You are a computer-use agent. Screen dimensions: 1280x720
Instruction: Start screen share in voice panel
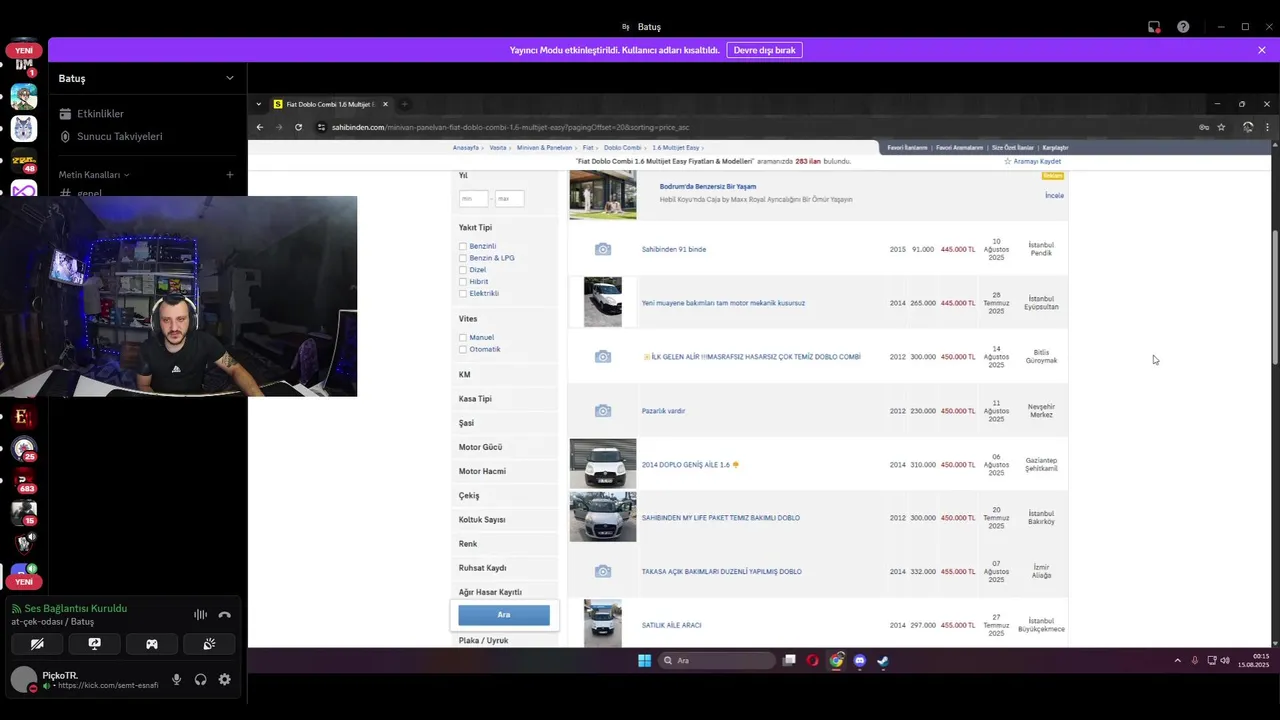click(x=94, y=644)
